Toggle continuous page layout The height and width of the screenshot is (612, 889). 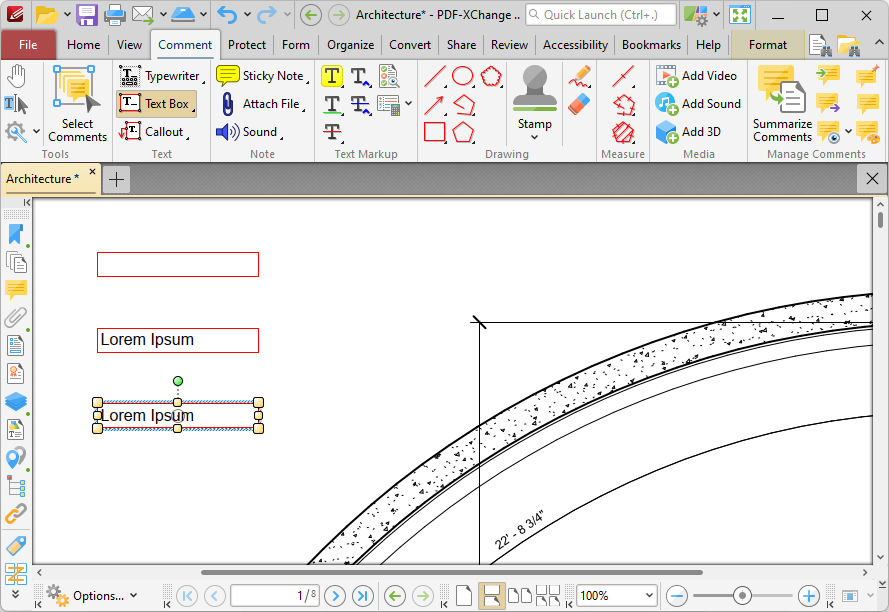pyautogui.click(x=492, y=596)
